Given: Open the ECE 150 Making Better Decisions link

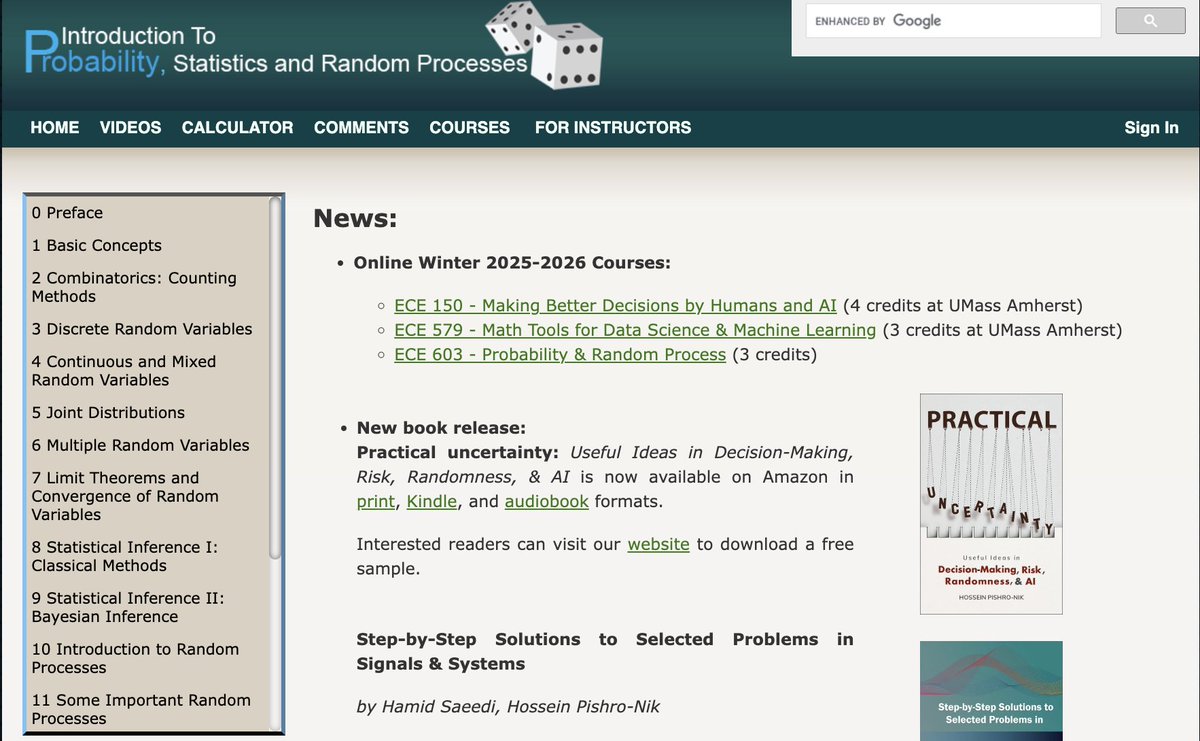Looking at the screenshot, I should click(x=616, y=306).
